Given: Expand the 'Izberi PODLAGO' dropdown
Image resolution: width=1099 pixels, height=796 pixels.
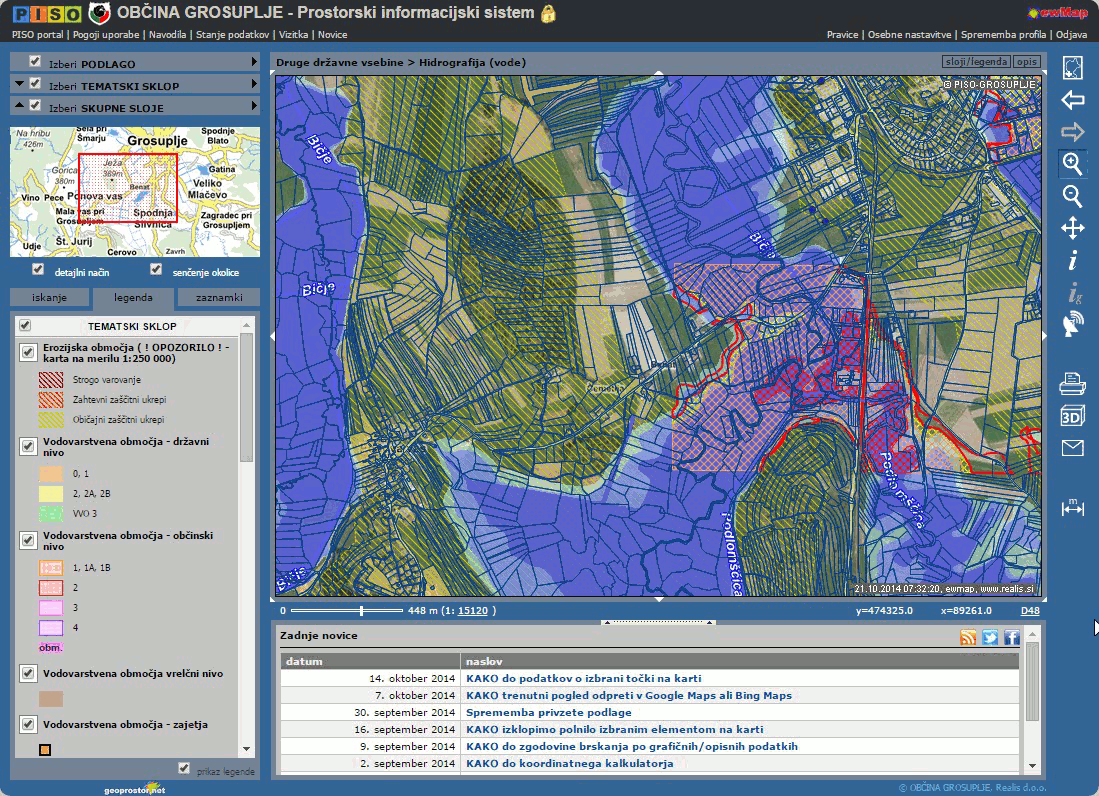Looking at the screenshot, I should point(255,62).
